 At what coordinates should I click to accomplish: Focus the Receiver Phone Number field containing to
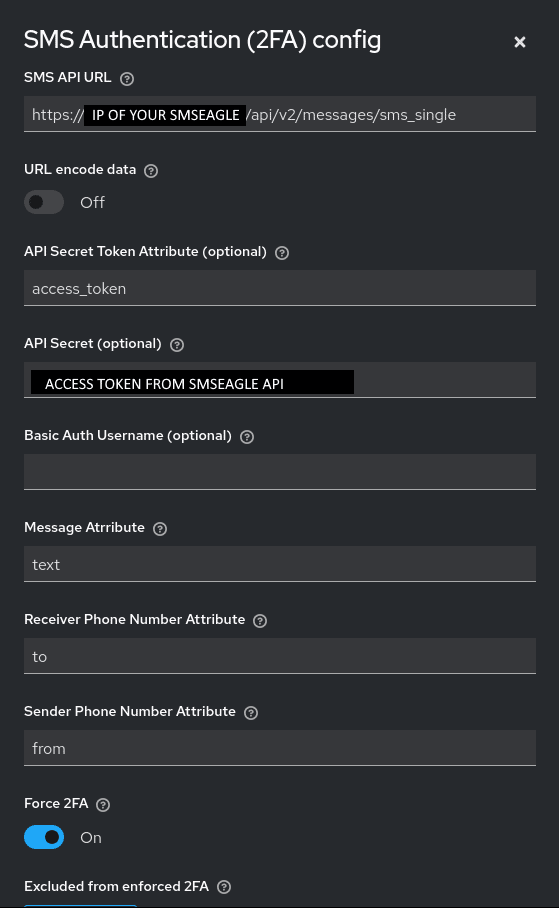pyautogui.click(x=280, y=656)
